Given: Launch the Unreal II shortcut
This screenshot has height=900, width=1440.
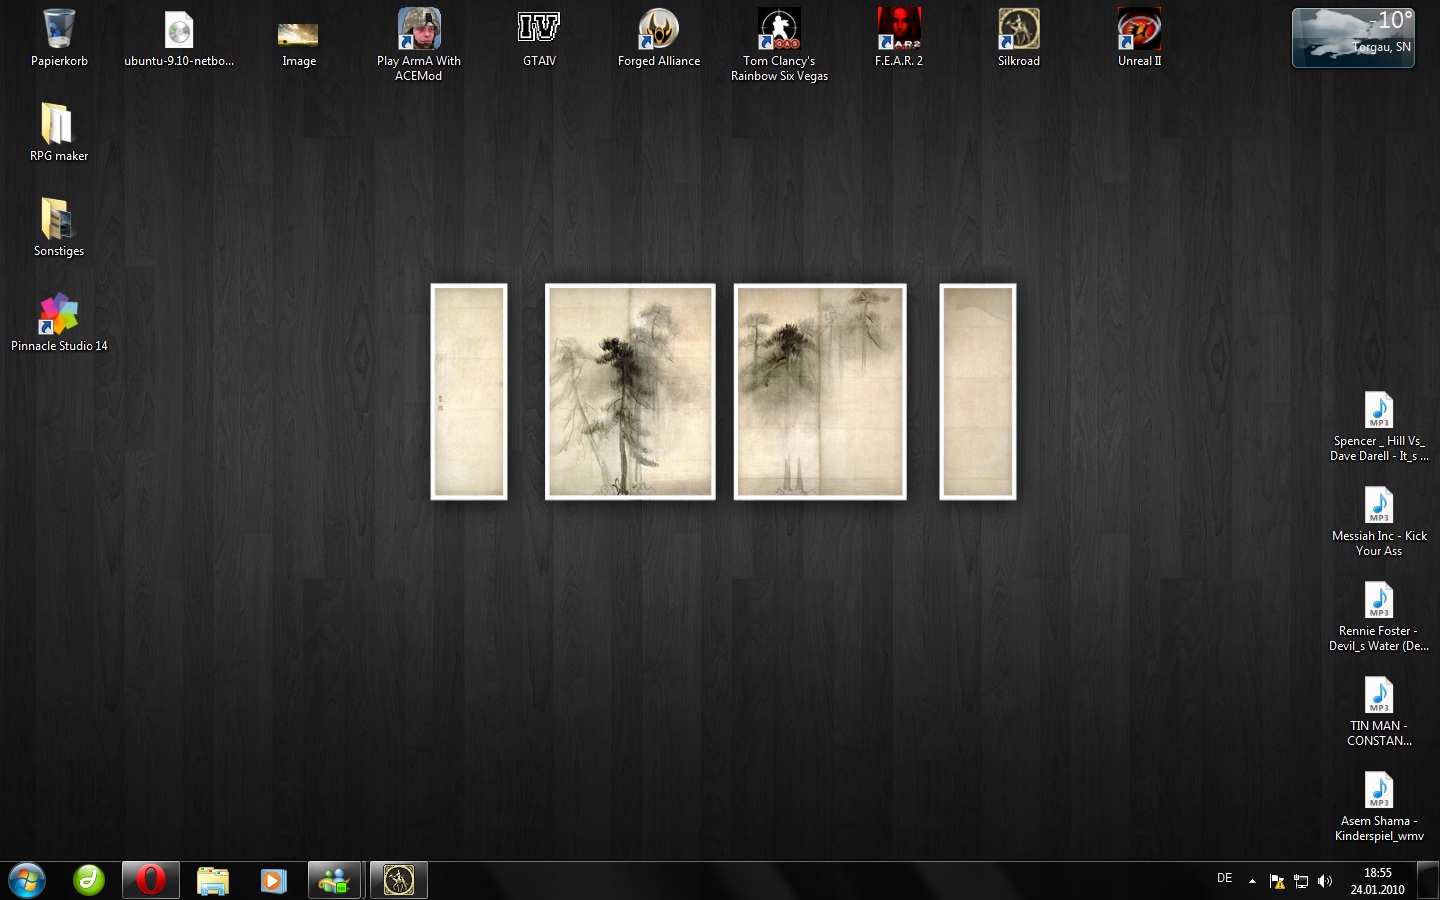Looking at the screenshot, I should pyautogui.click(x=1139, y=38).
